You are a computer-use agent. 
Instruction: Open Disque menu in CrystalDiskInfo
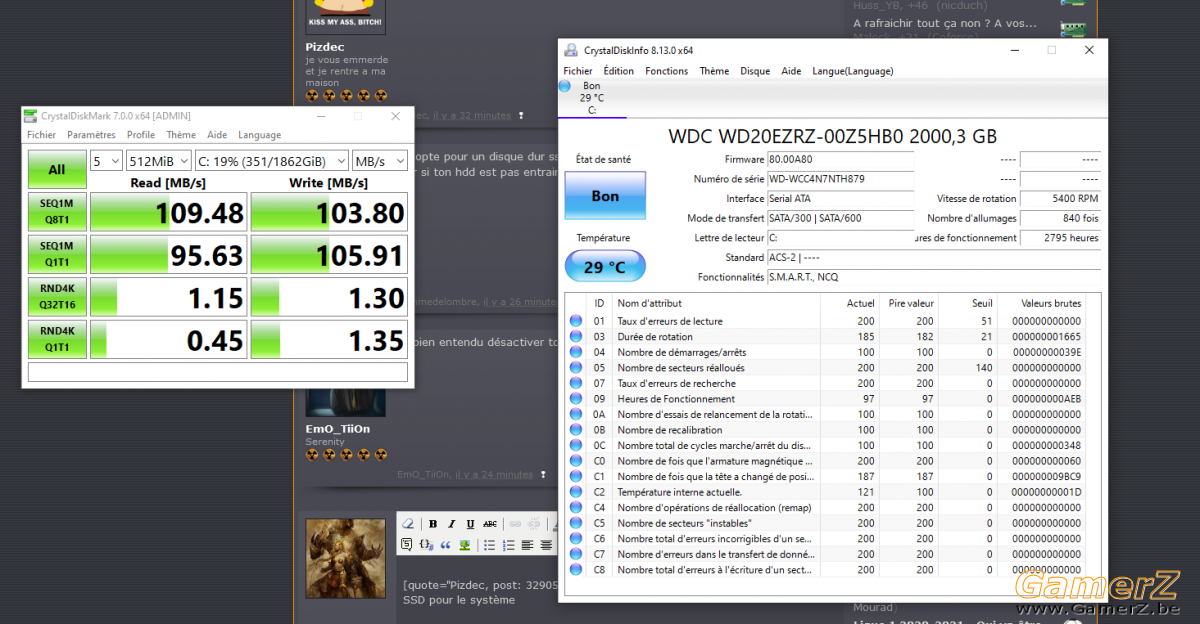[755, 71]
